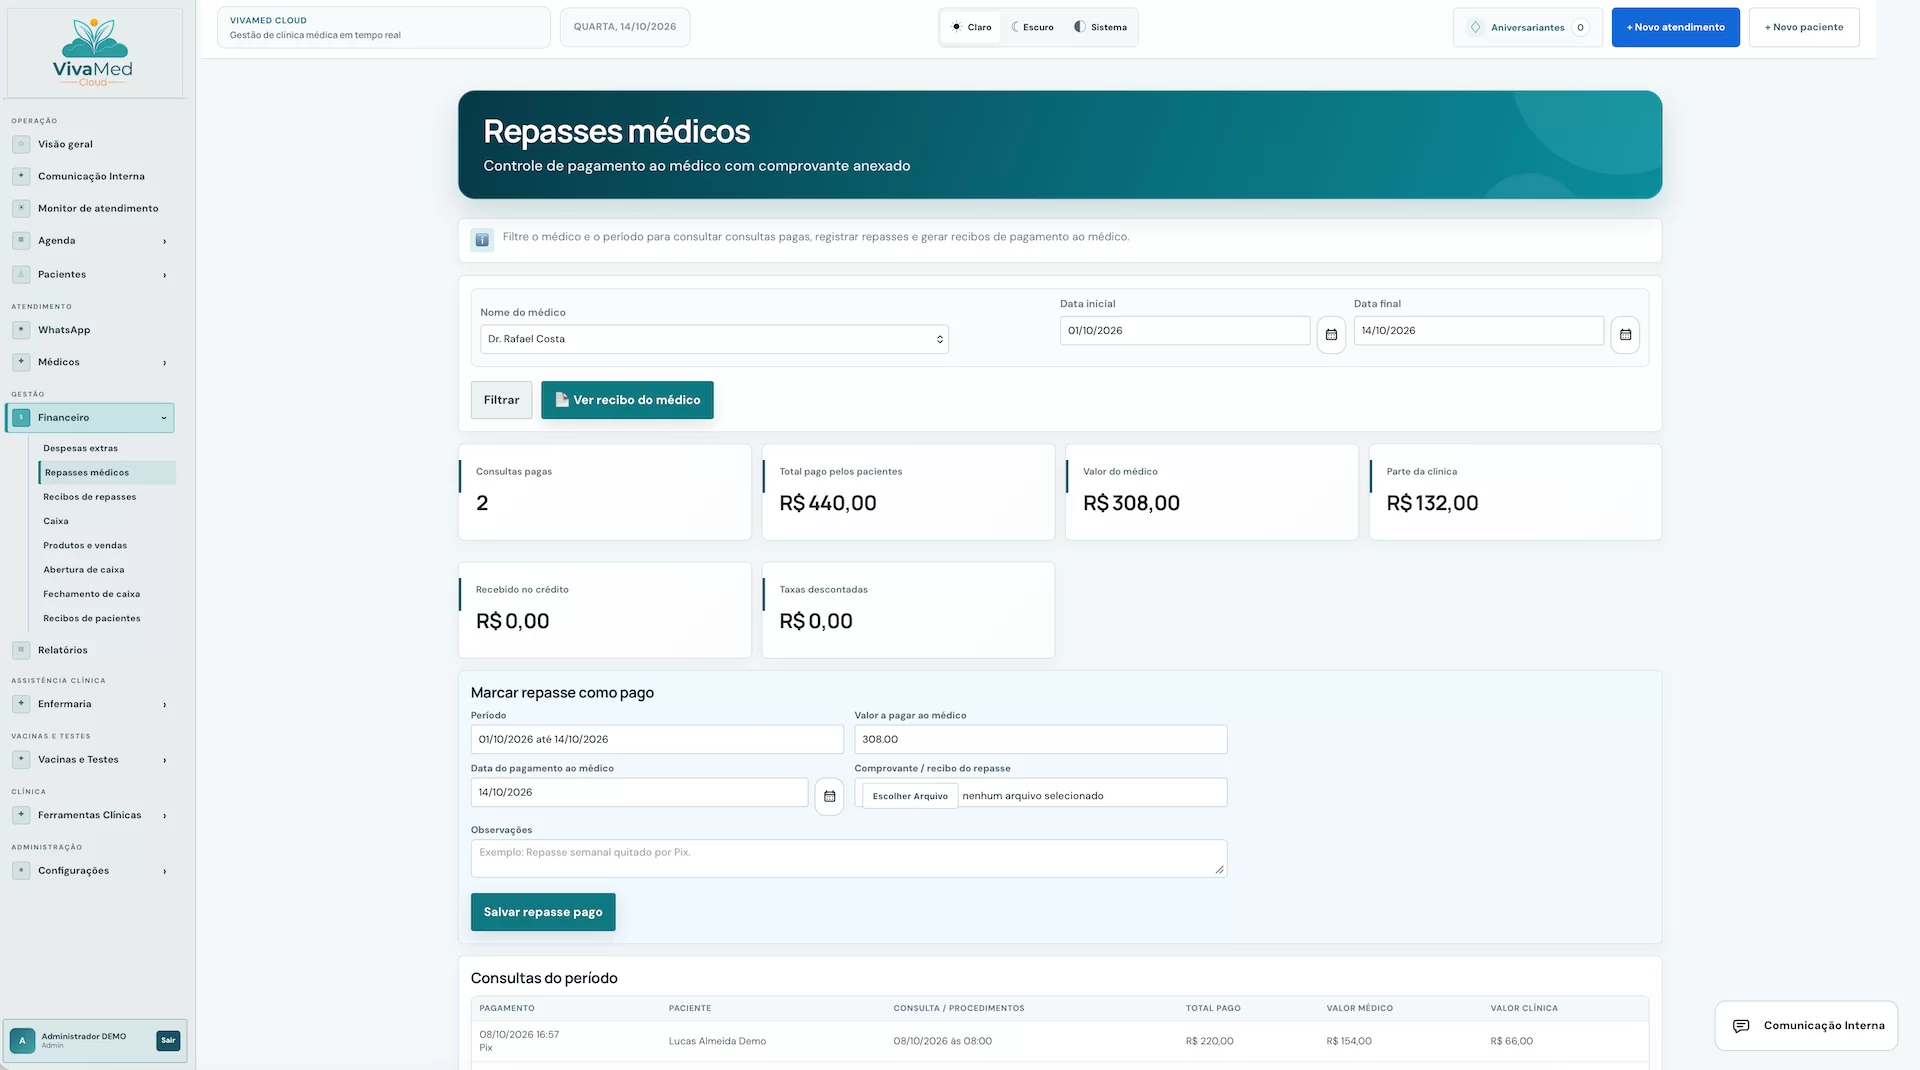Switch theme to Claro
This screenshot has width=1920, height=1070.
(970, 27)
